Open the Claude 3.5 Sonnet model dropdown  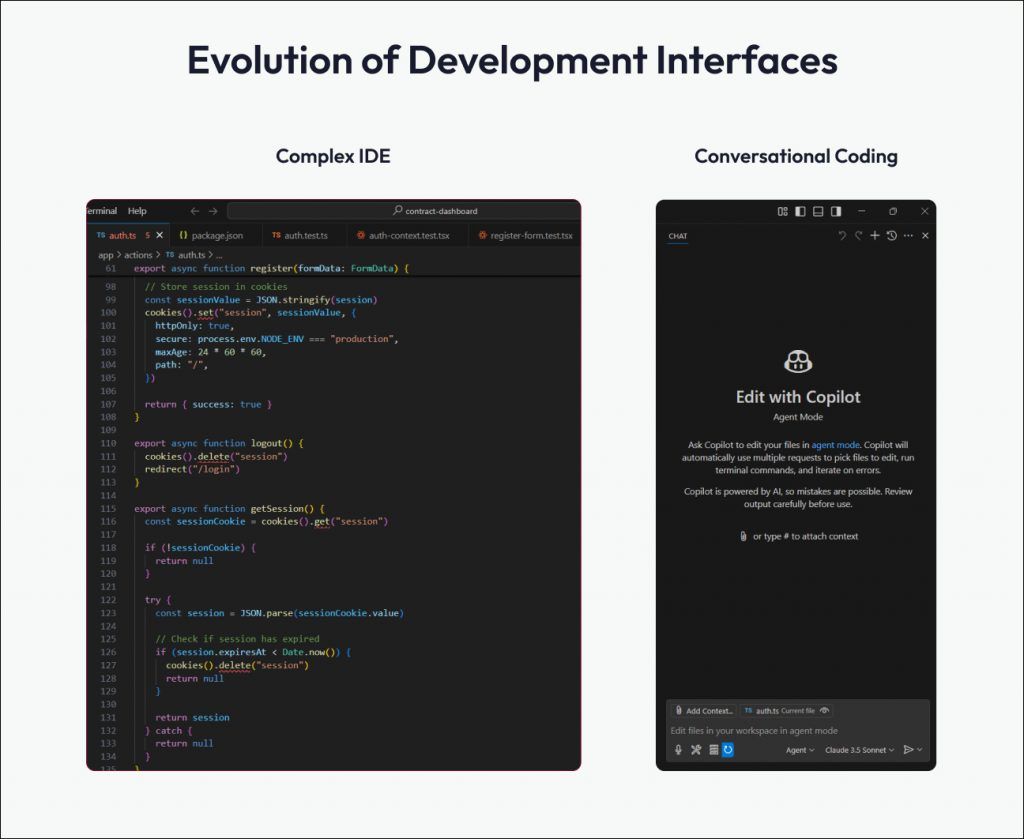tap(859, 750)
